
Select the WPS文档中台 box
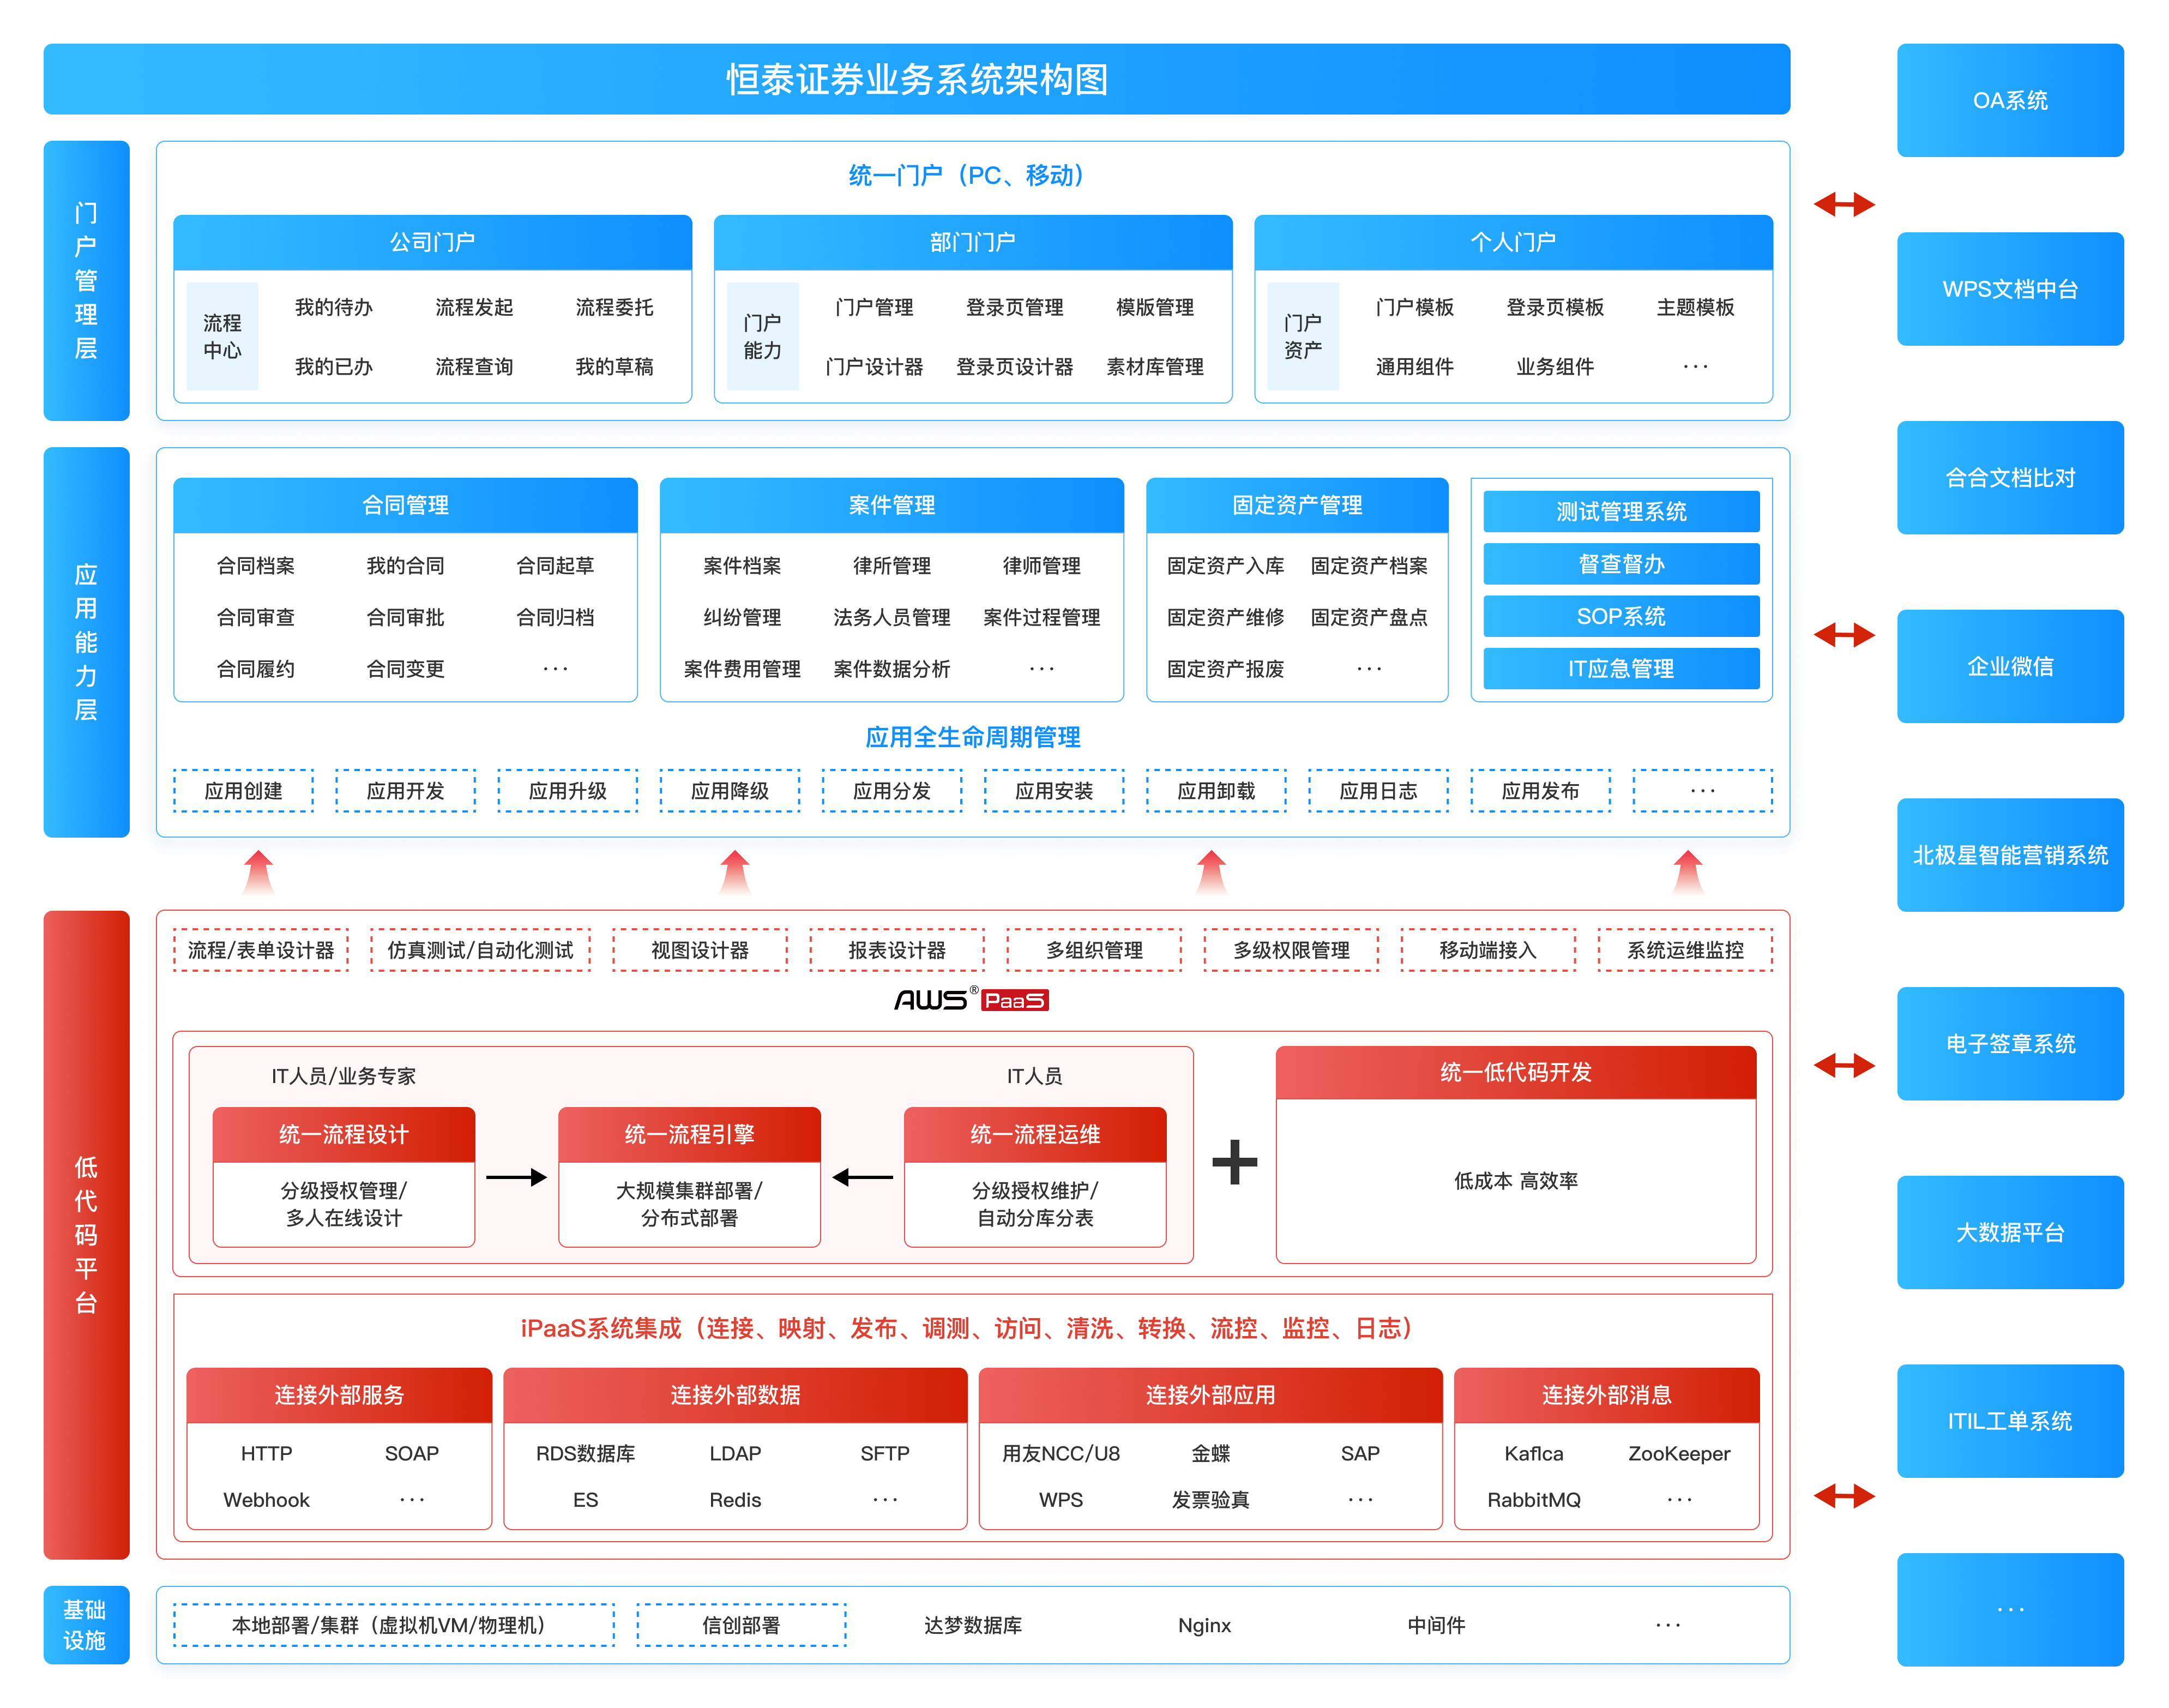pyautogui.click(x=2009, y=289)
